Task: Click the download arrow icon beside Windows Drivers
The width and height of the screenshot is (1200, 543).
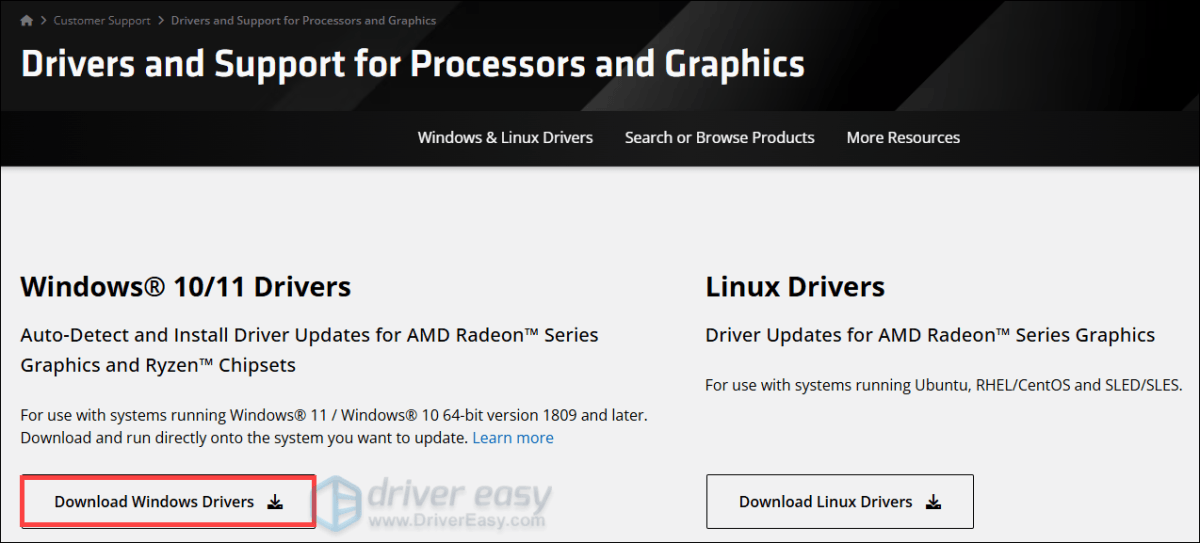Action: click(x=275, y=502)
